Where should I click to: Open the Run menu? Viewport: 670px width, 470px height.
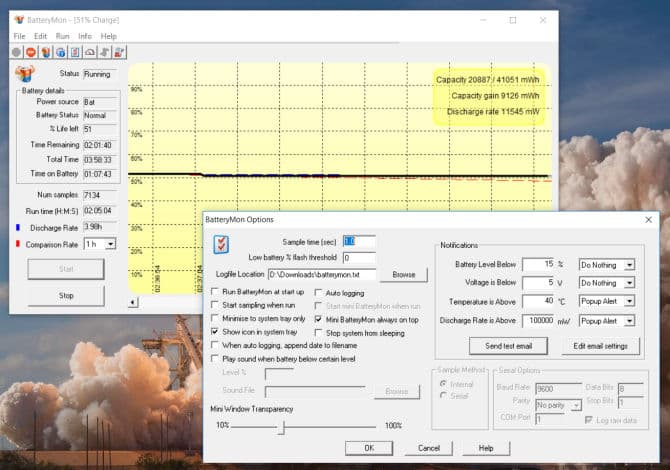62,36
